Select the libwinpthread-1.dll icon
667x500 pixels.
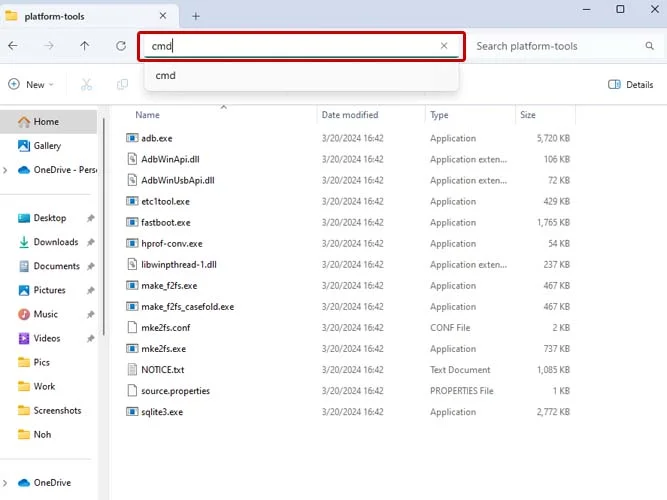(x=132, y=264)
